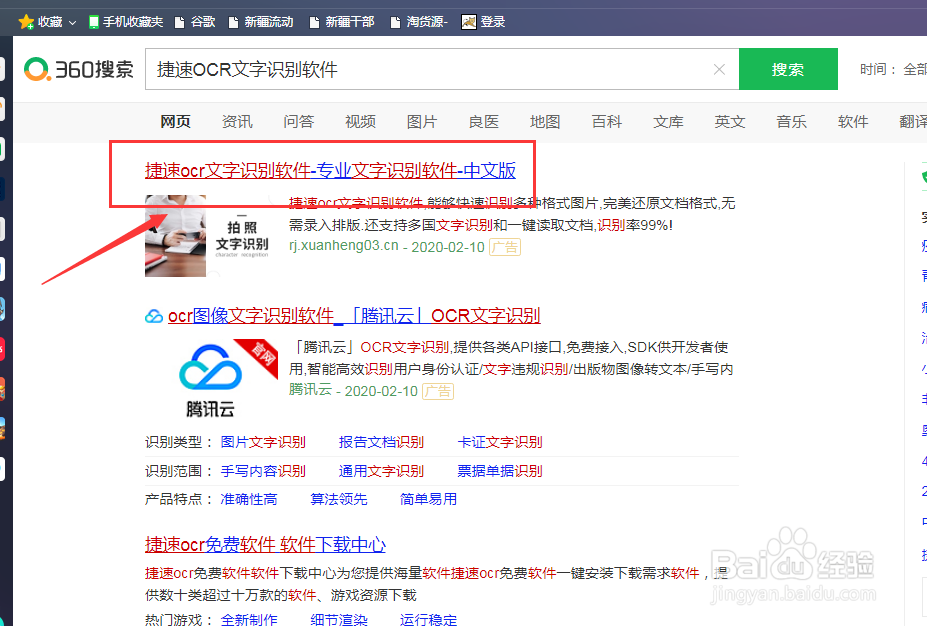Open the 收藏 favorites star icon
Screen dimensions: 927x626
click(x=26, y=22)
